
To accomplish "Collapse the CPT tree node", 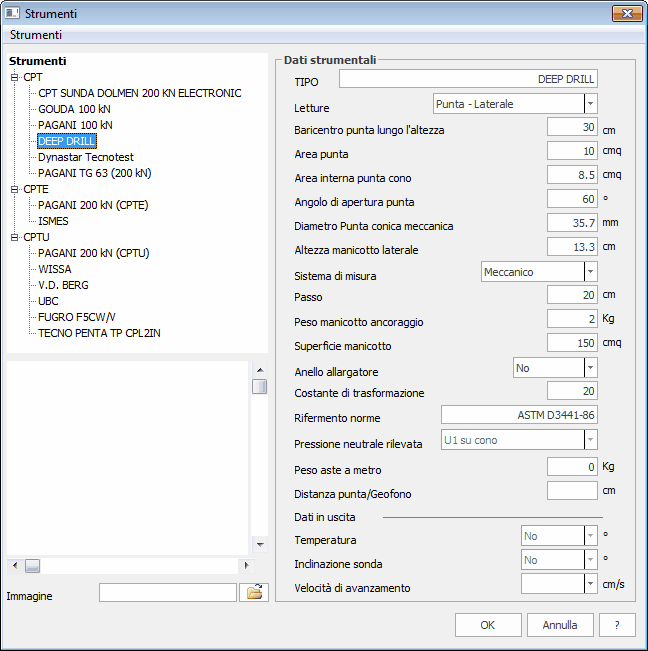I will pyautogui.click(x=15, y=77).
